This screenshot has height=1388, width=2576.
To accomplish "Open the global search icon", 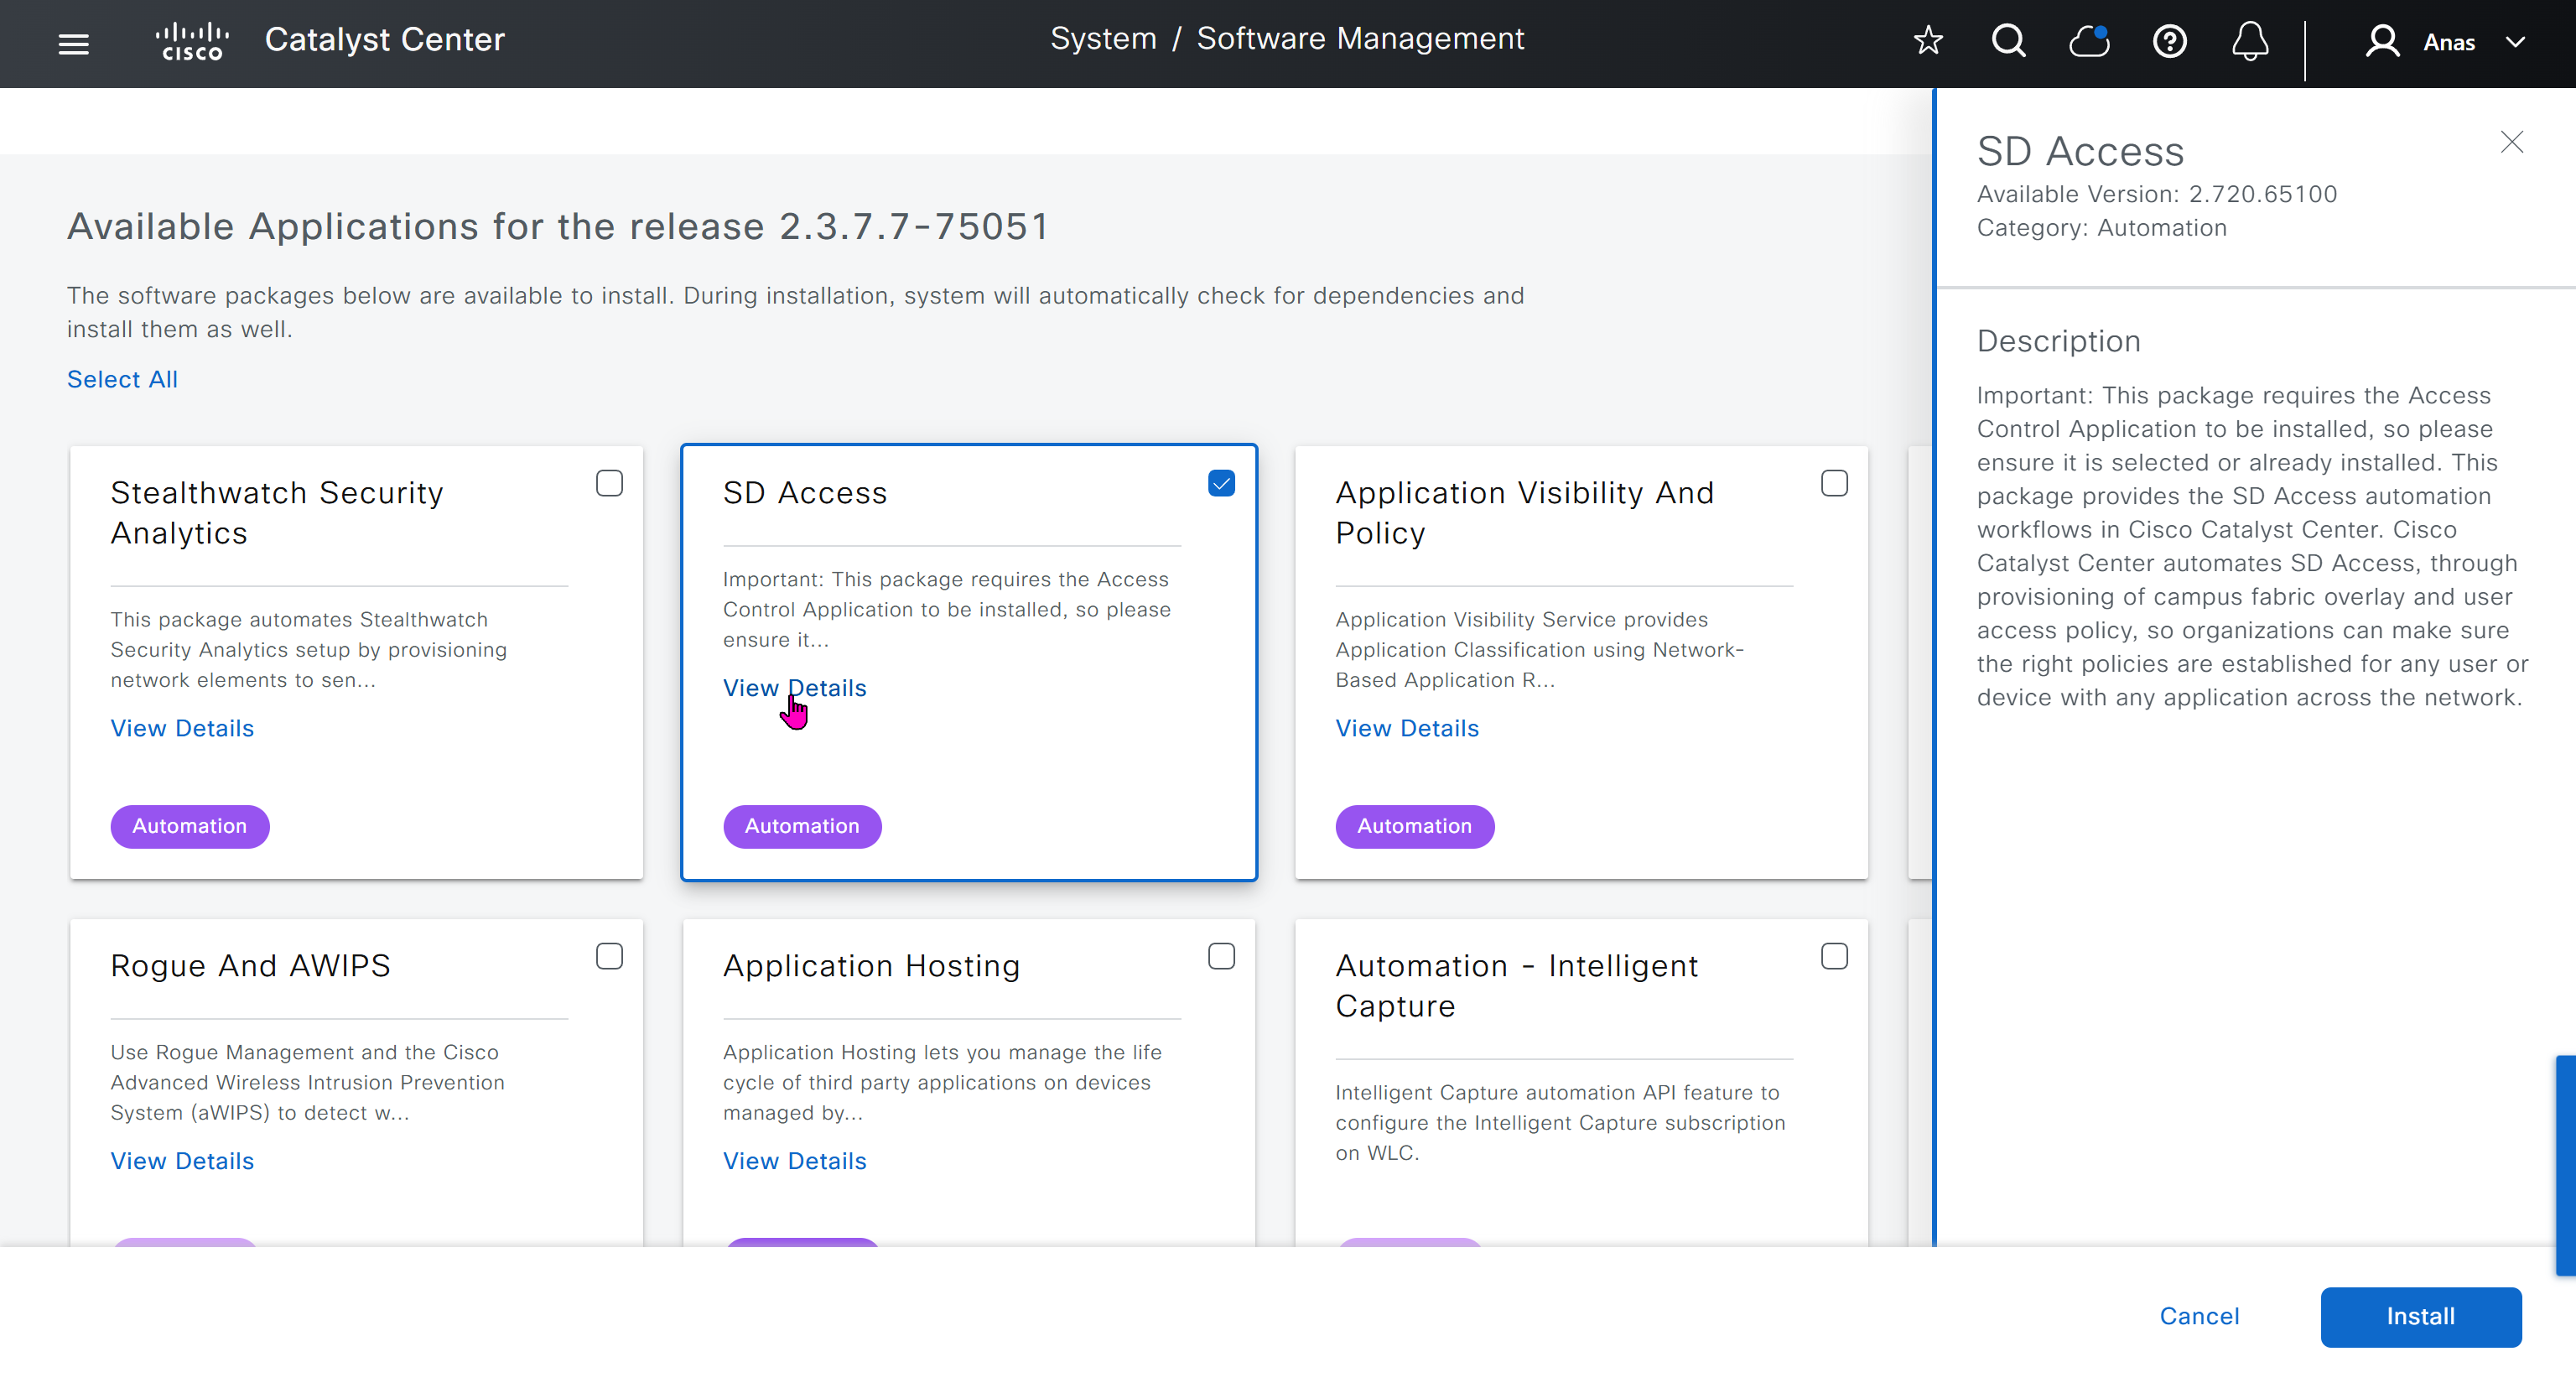I will coord(2008,41).
